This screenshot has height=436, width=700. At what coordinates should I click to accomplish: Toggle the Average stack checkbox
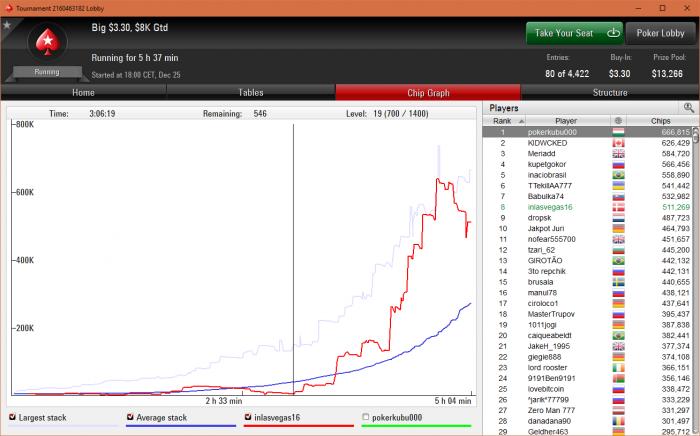130,417
